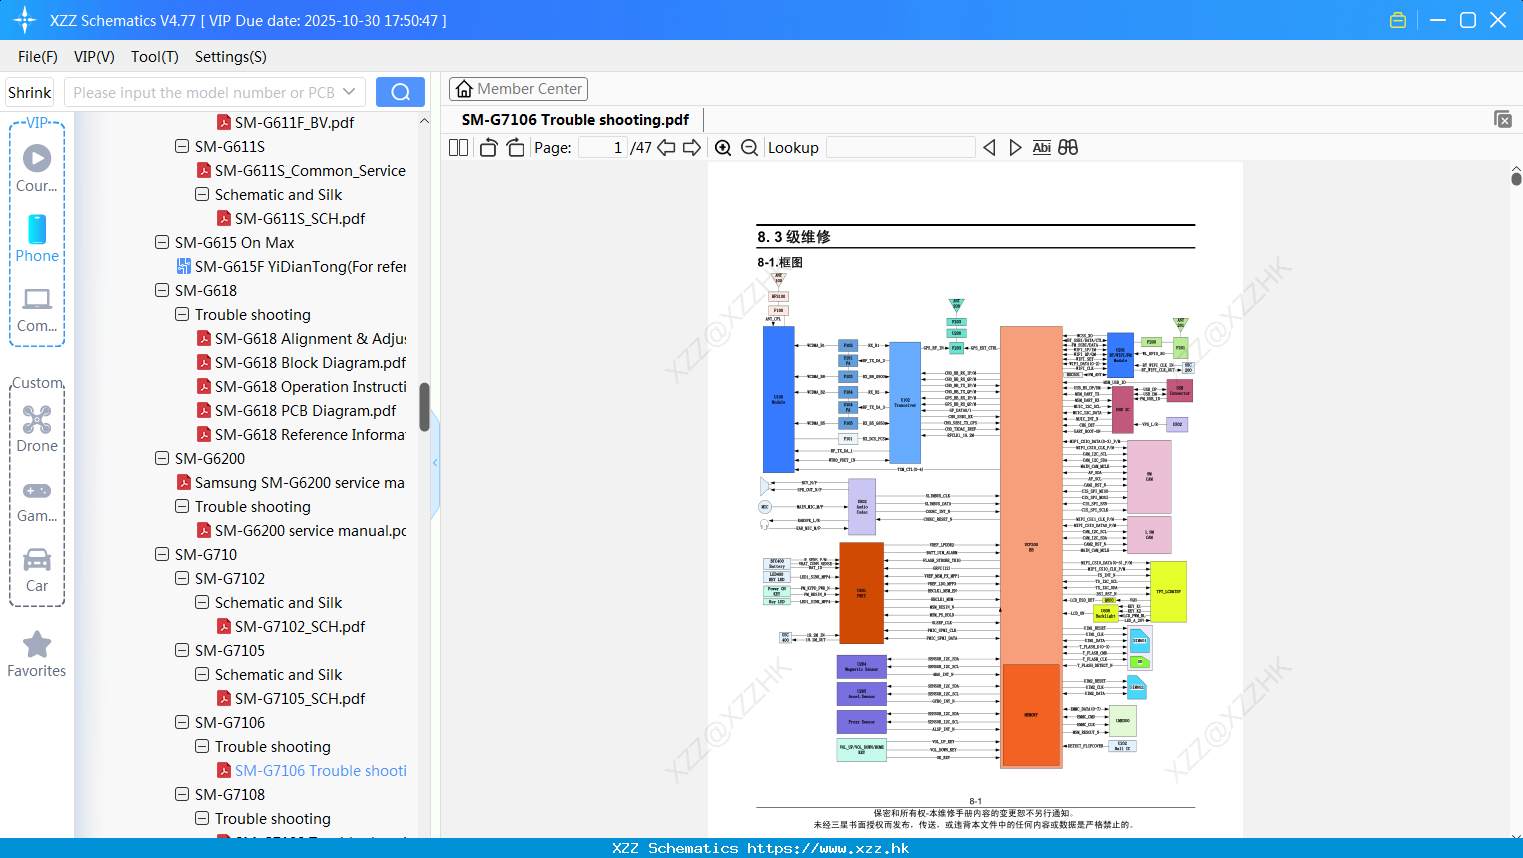The image size is (1523, 858).
Task: Click the model number search field
Action: click(203, 92)
